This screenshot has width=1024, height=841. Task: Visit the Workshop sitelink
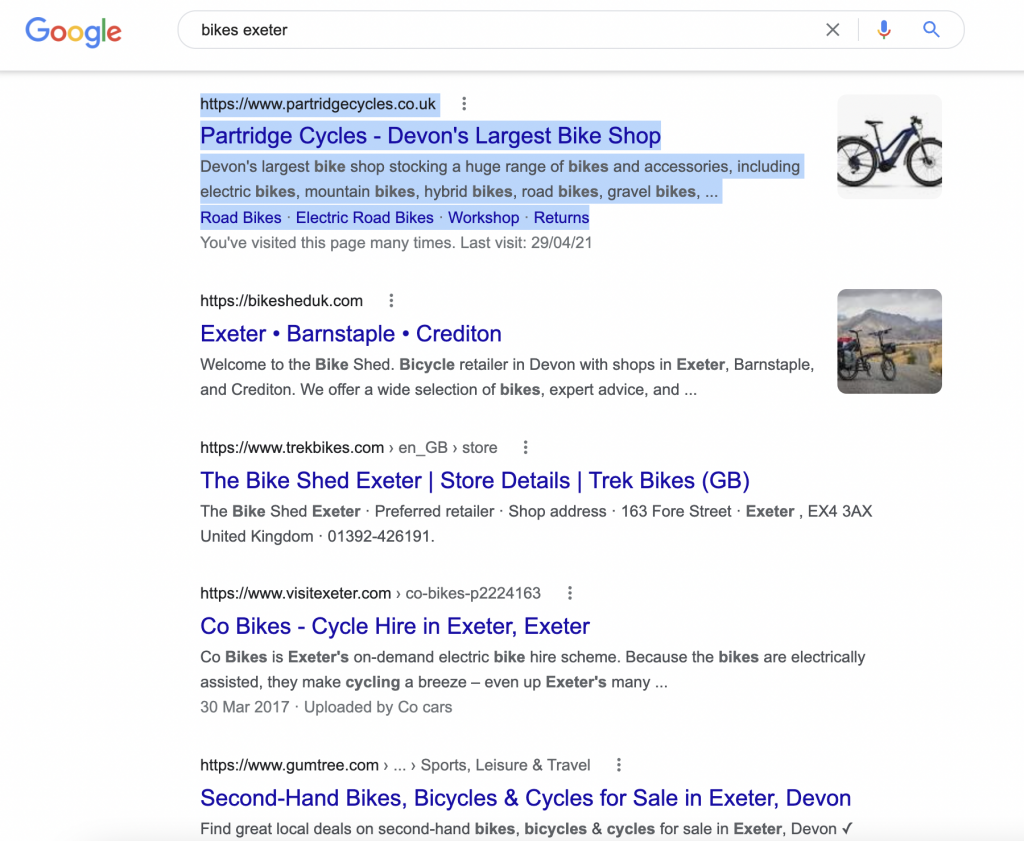483,217
